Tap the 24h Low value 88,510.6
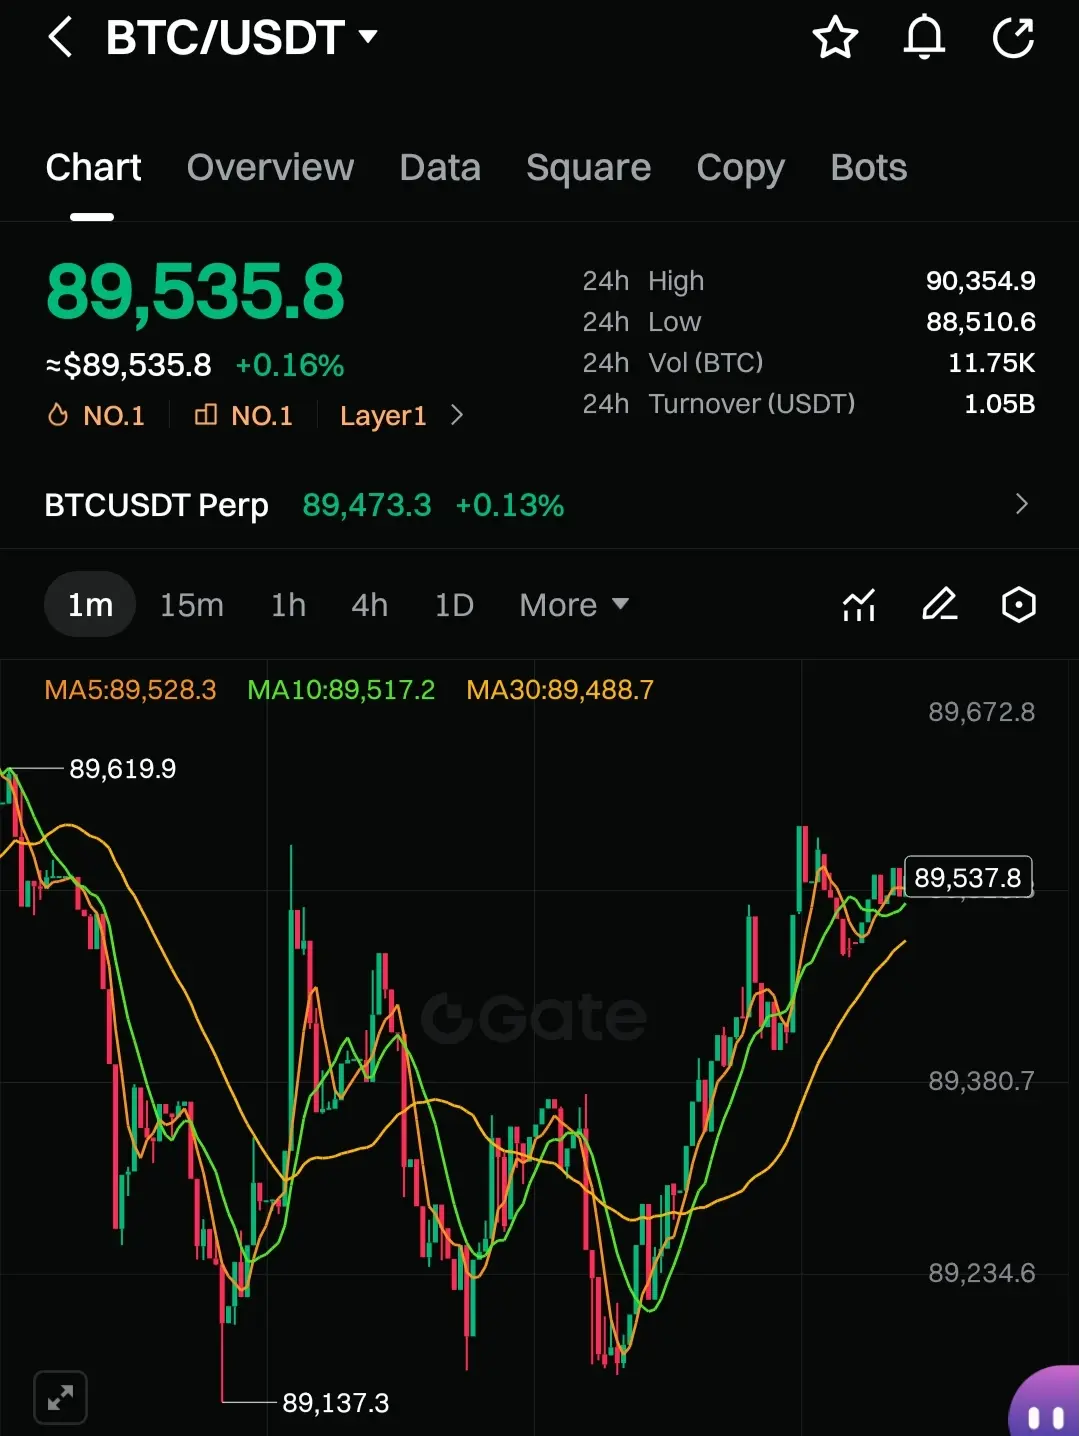Screen dimensions: 1079x1436 pyautogui.click(x=980, y=322)
